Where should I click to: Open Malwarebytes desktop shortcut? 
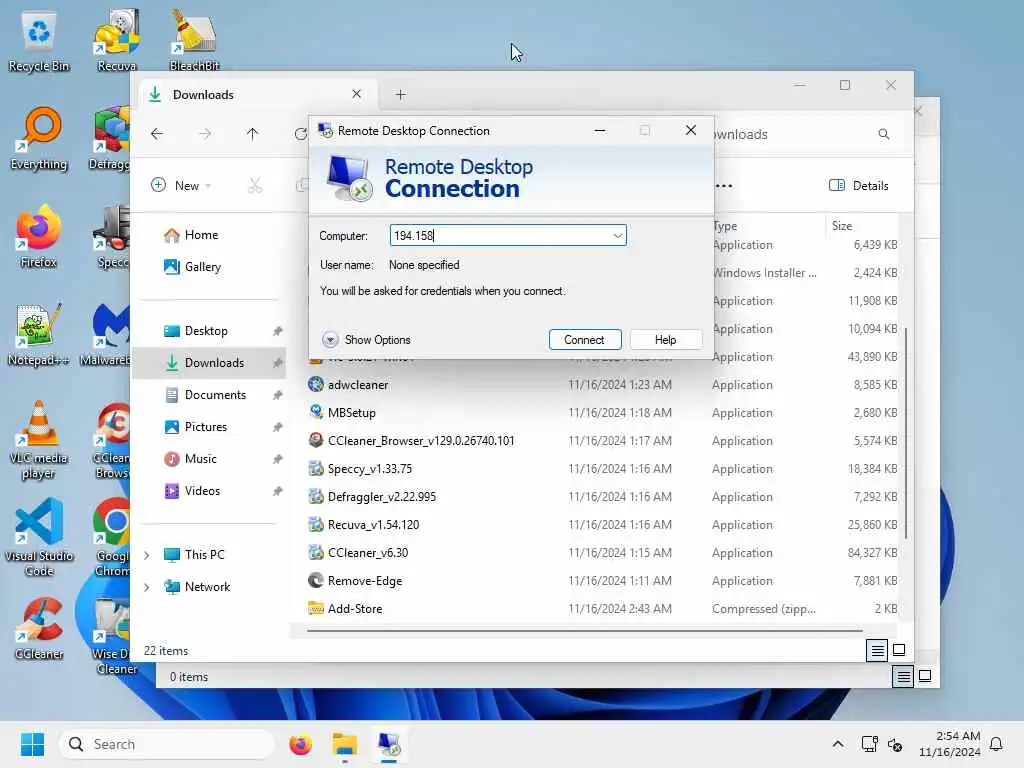click(107, 334)
